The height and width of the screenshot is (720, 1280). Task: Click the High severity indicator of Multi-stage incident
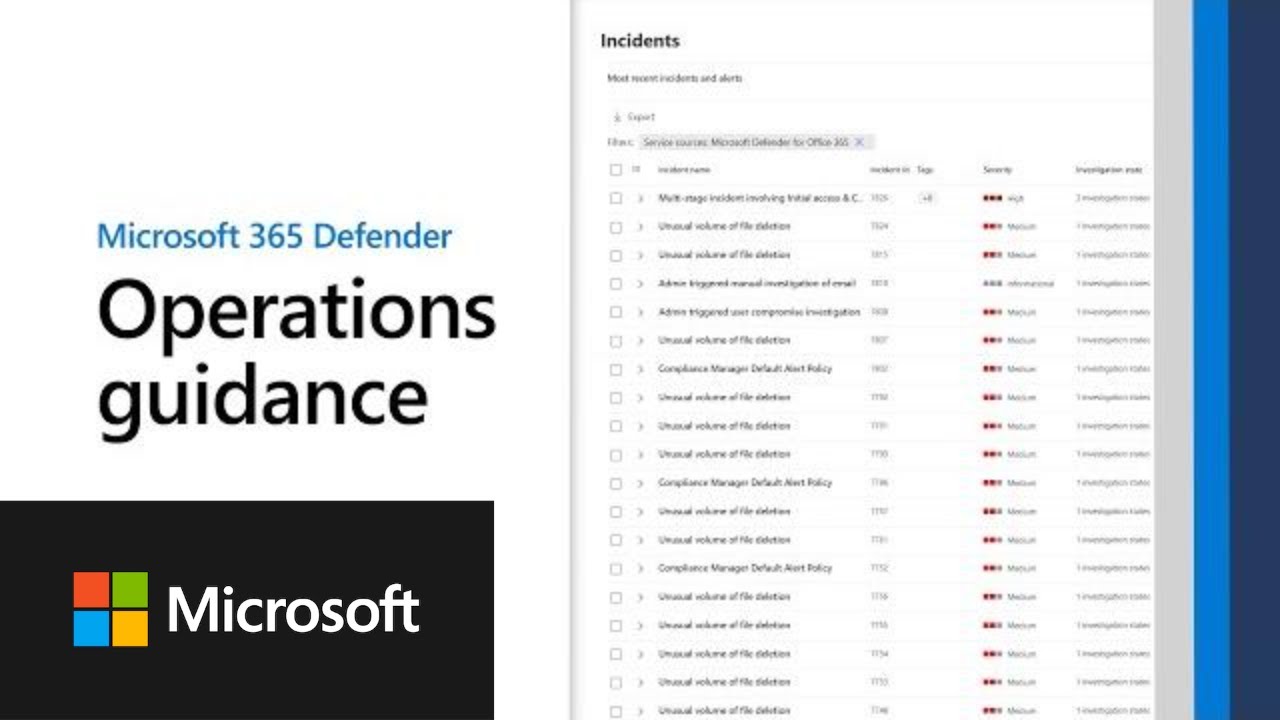click(1004, 199)
